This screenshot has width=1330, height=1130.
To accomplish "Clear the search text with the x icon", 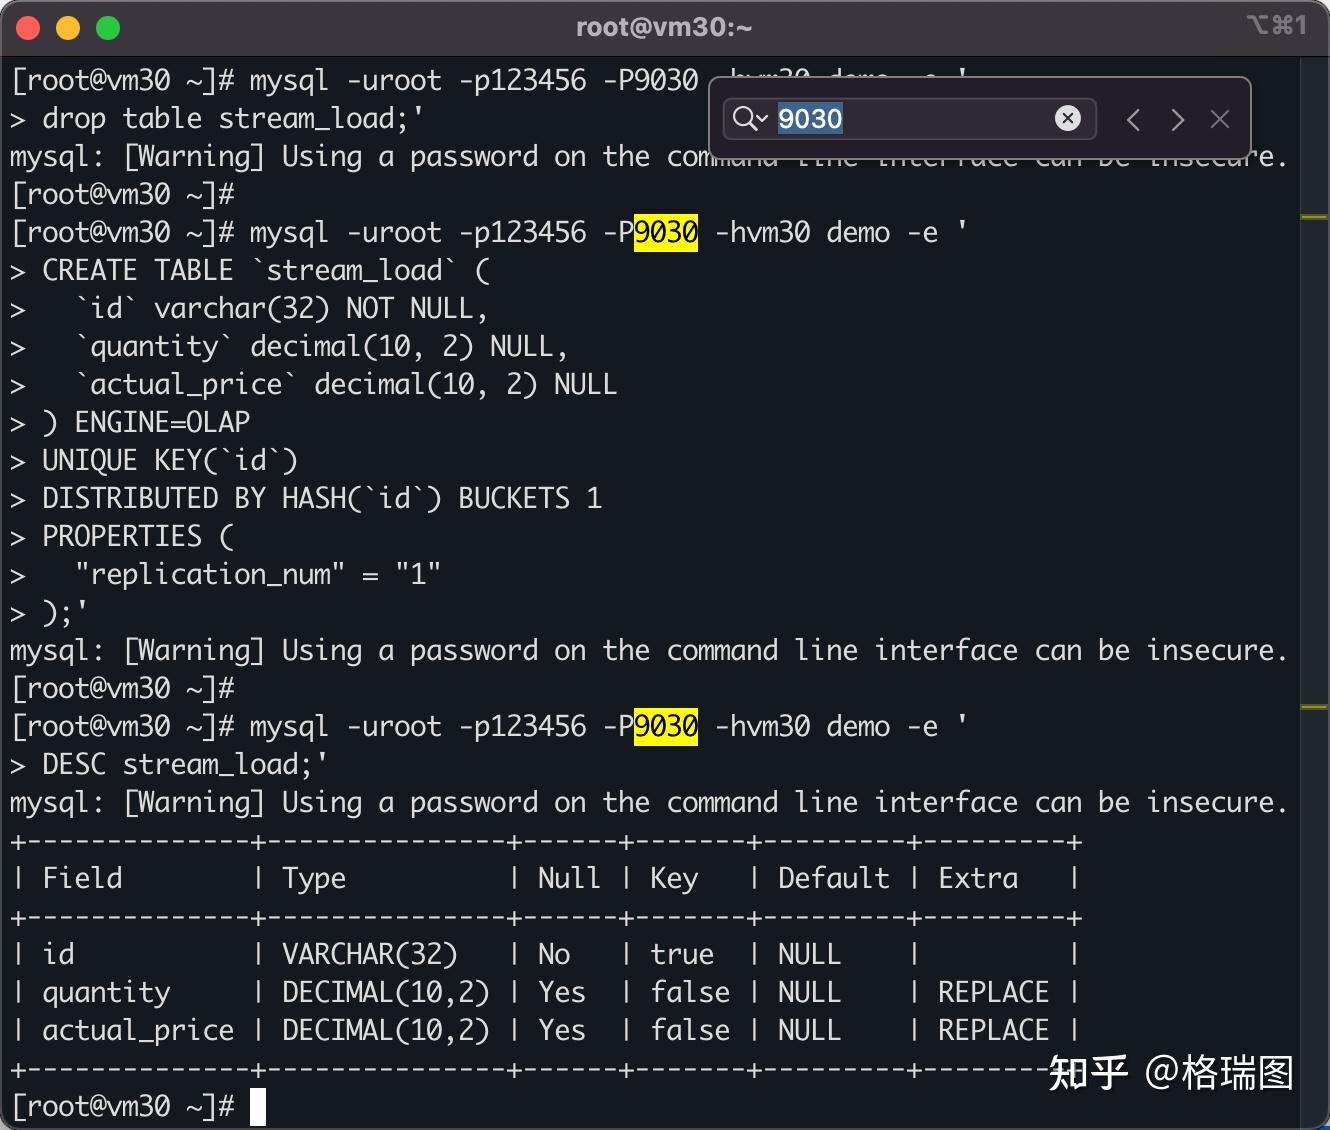I will (1068, 118).
